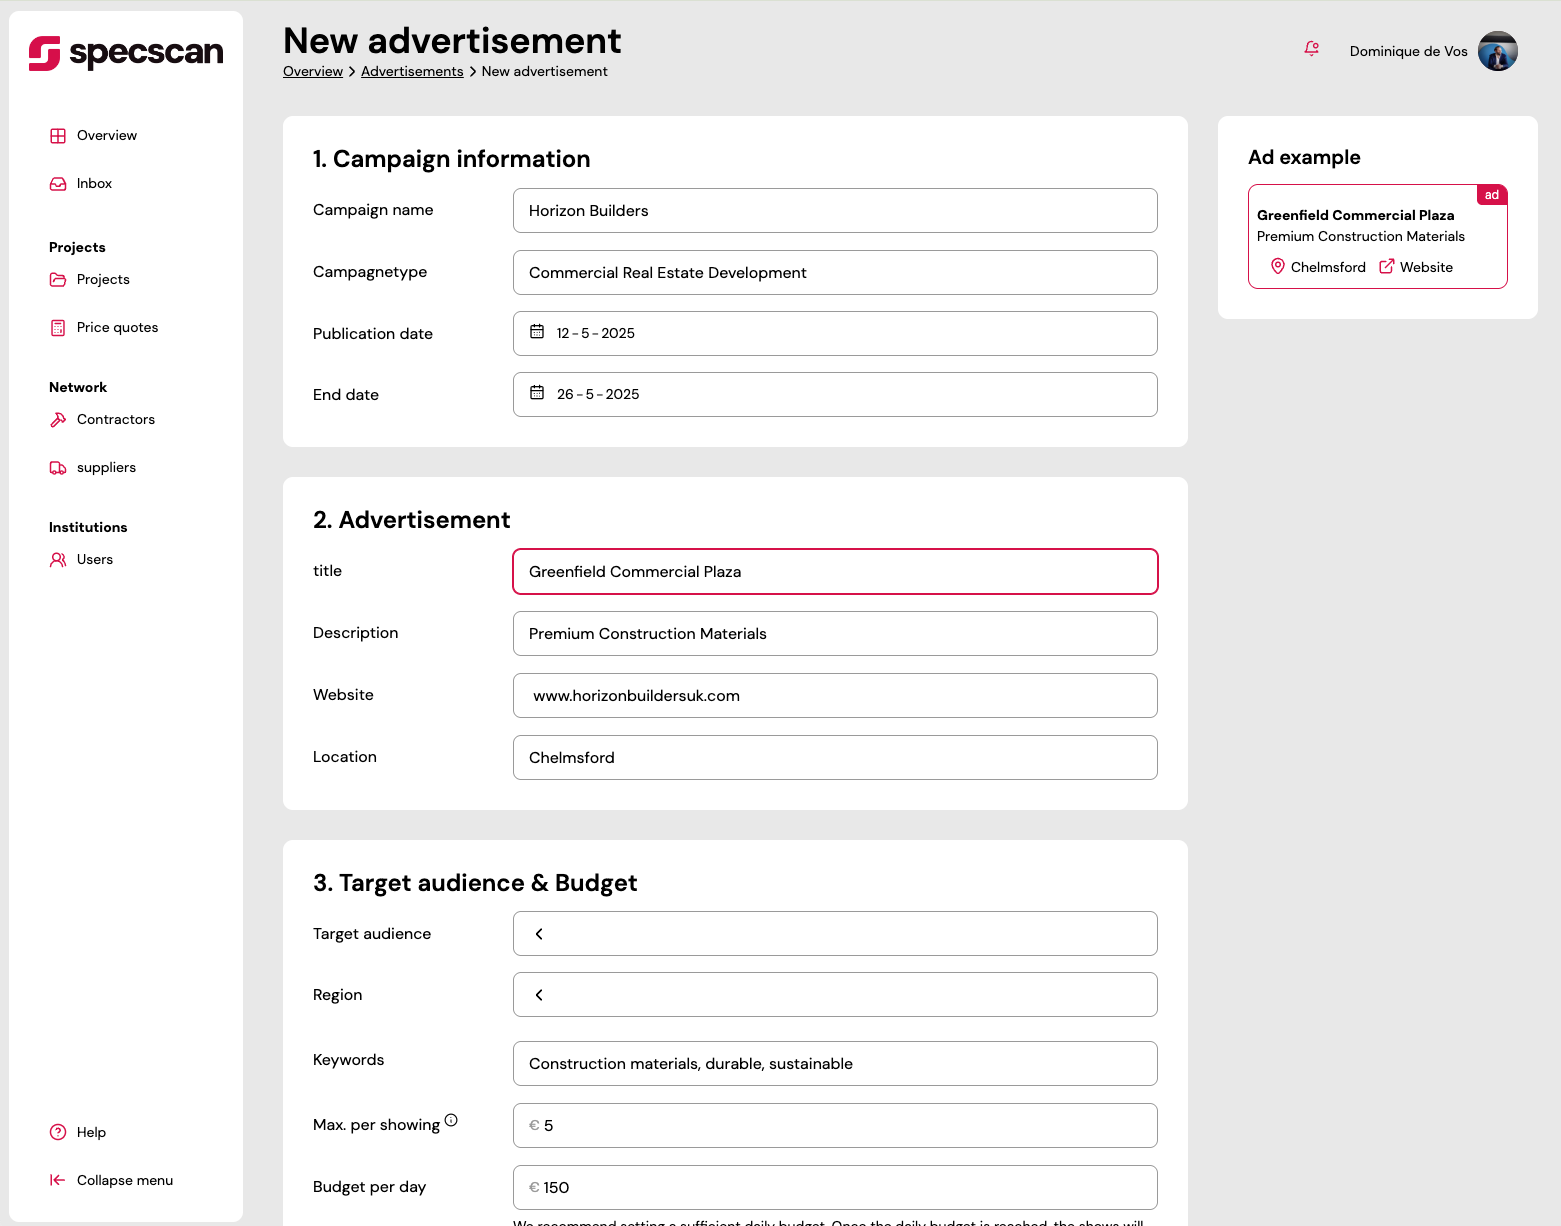Focus the advertisement title field
This screenshot has height=1226, width=1561.
835,571
